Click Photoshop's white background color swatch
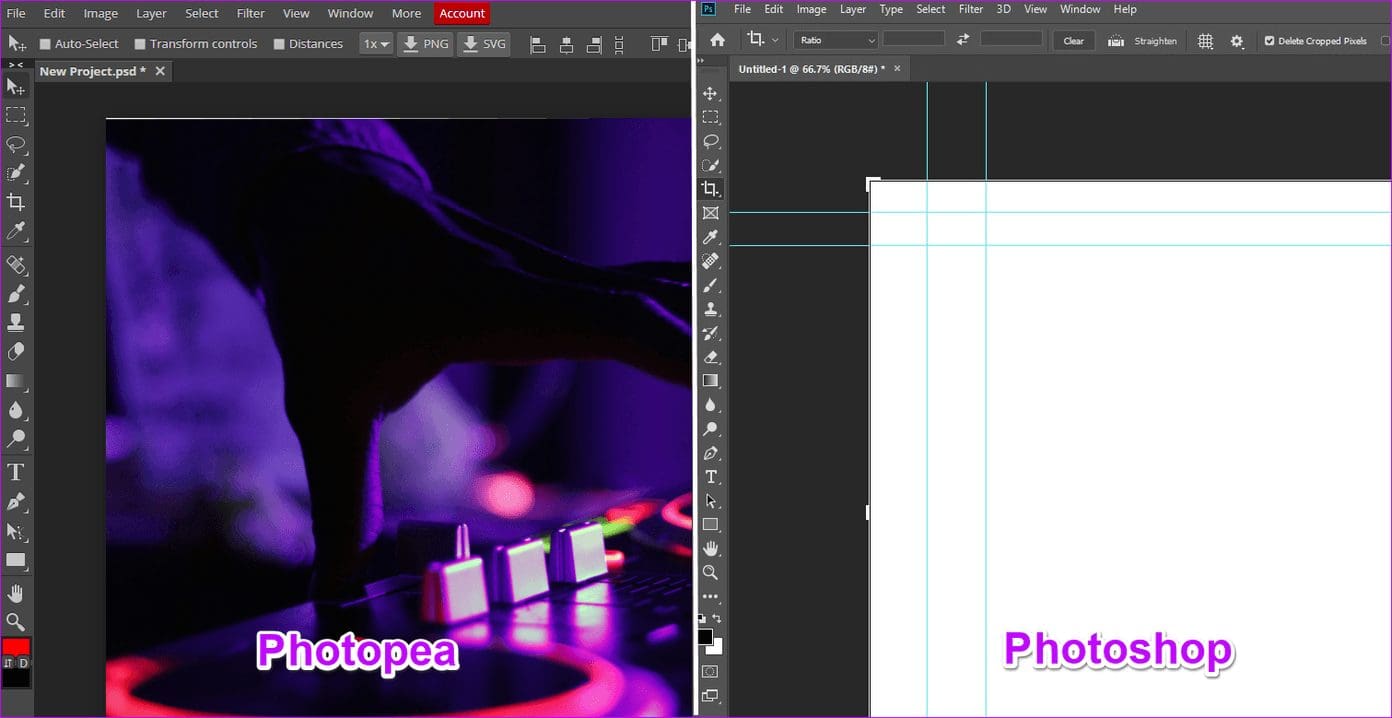 716,647
